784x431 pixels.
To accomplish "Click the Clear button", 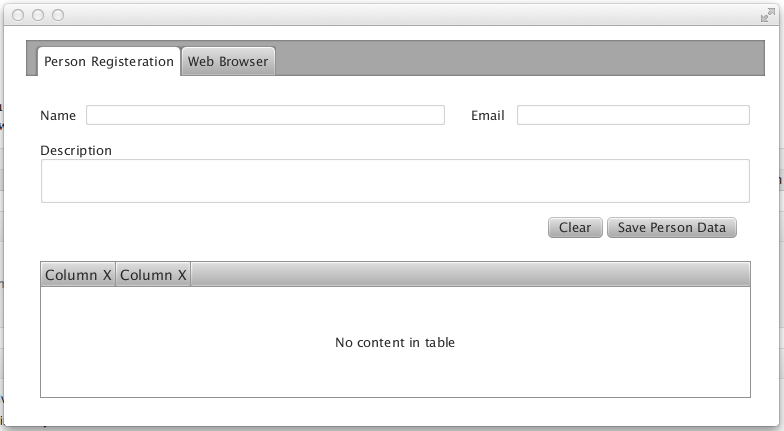I will (x=575, y=228).
